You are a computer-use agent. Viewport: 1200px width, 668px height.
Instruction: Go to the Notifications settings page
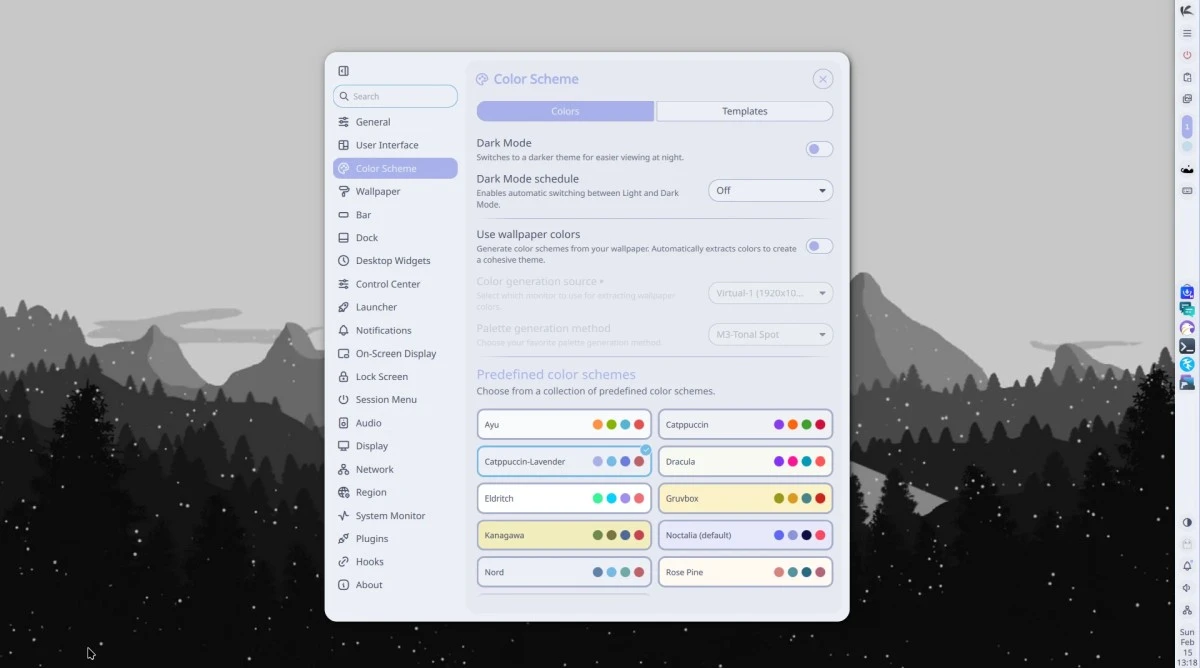pyautogui.click(x=383, y=330)
